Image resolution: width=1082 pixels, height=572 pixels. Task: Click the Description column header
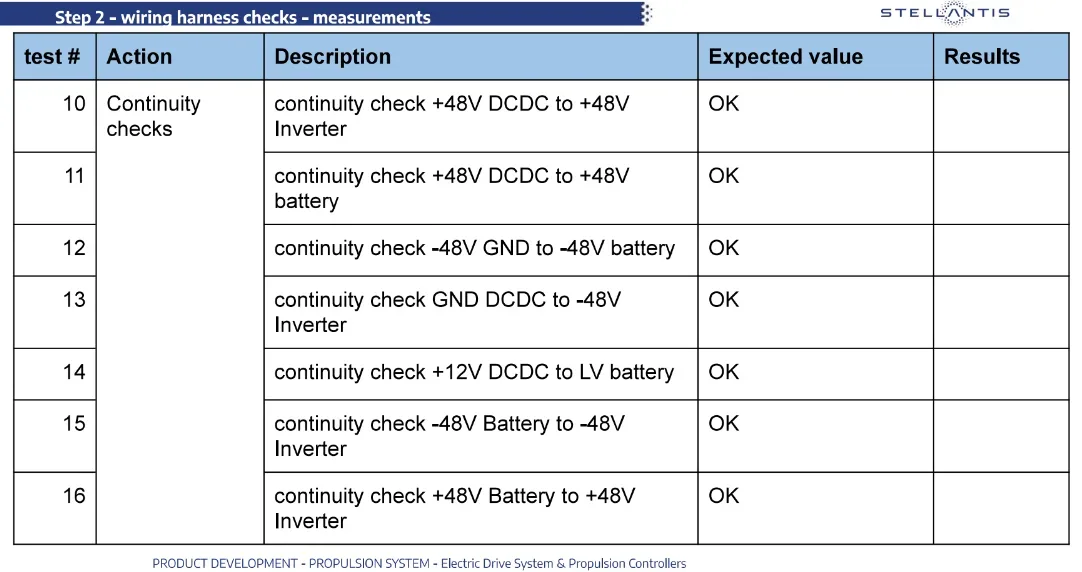(x=481, y=57)
